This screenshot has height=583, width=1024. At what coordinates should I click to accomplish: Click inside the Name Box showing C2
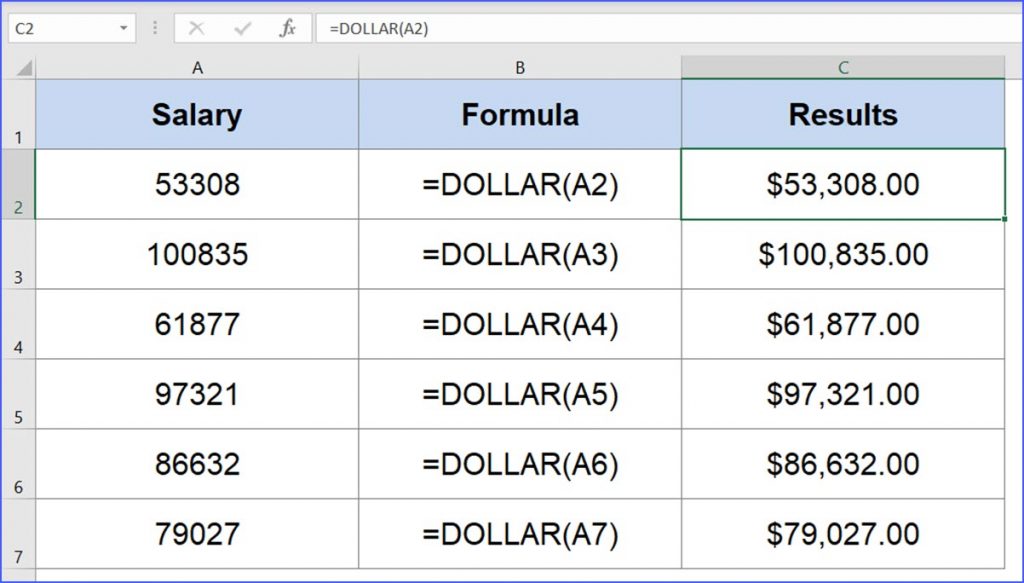60,28
